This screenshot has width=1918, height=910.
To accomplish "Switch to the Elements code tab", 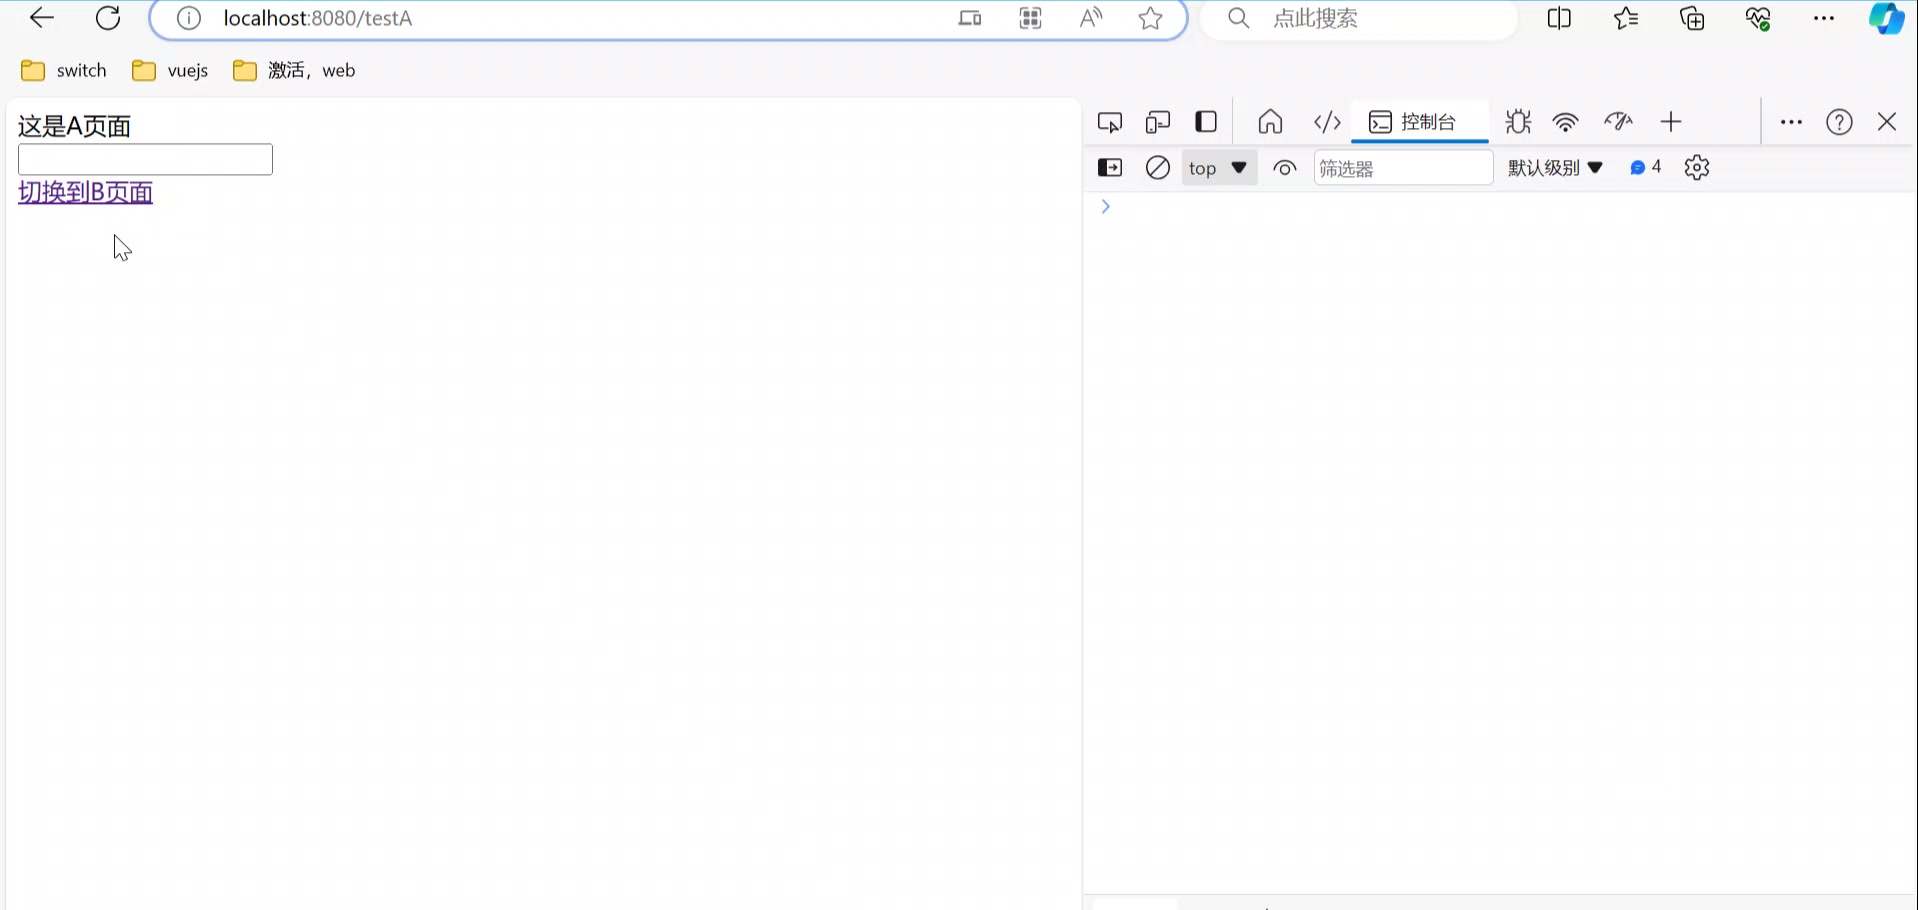I will pos(1327,122).
